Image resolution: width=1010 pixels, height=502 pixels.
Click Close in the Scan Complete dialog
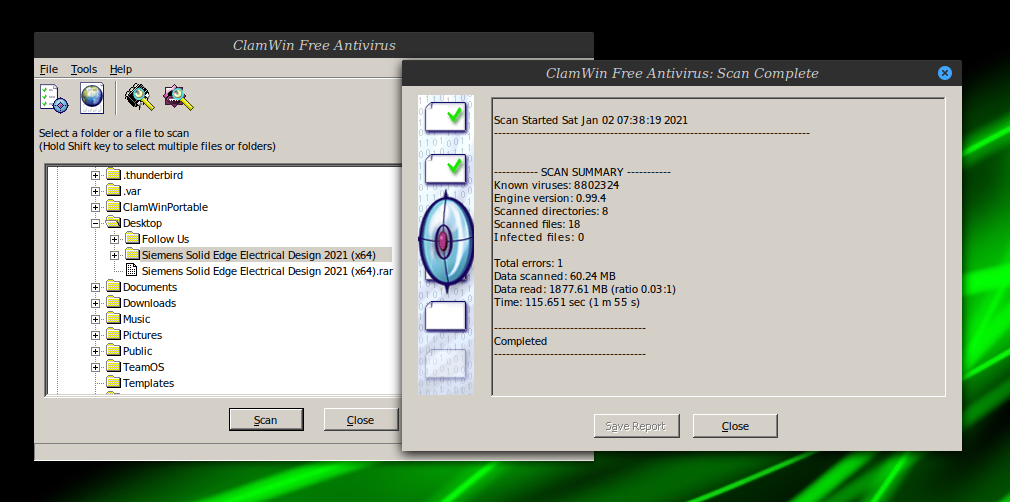tap(735, 426)
